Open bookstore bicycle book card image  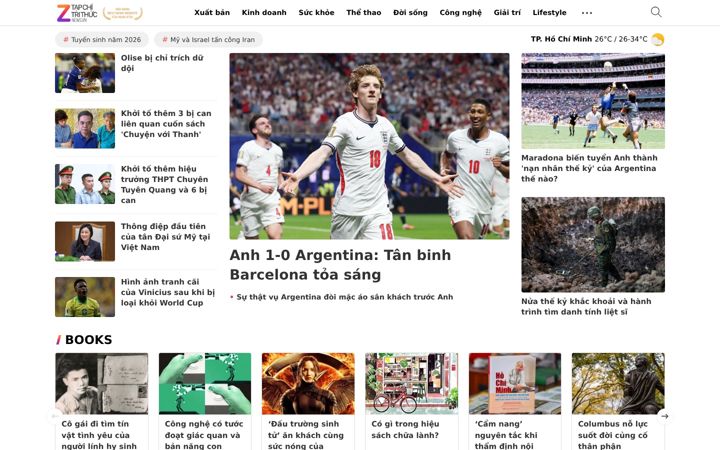coord(411,383)
